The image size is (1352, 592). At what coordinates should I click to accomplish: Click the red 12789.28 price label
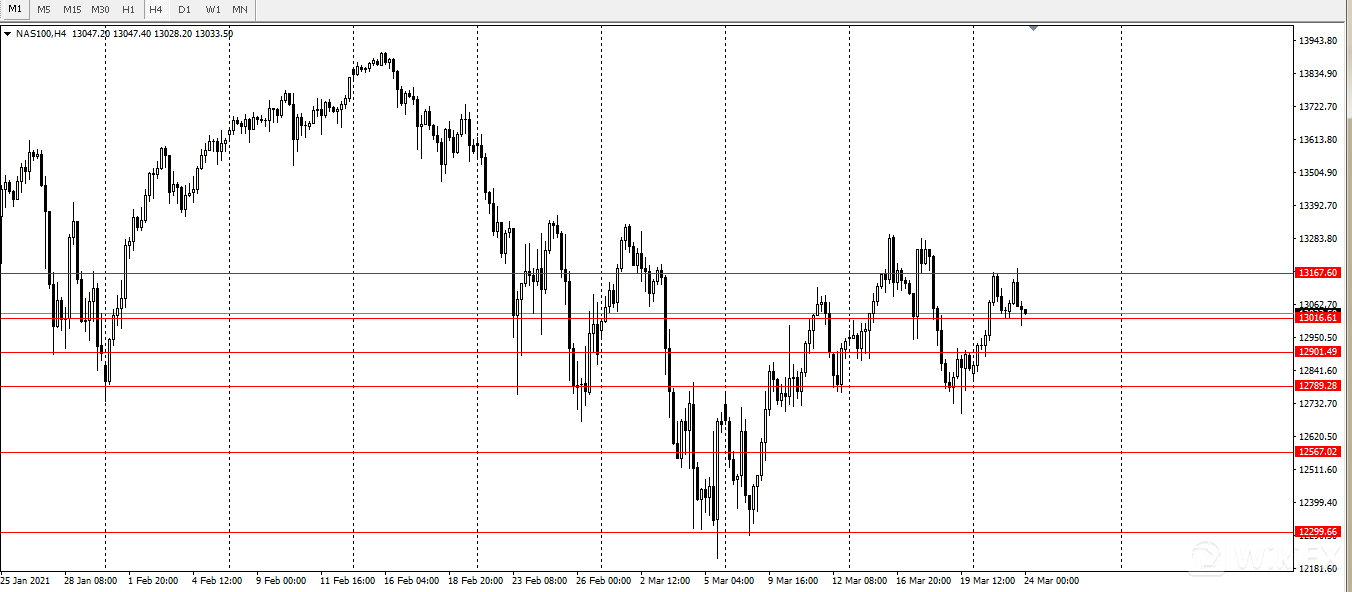pos(1317,386)
